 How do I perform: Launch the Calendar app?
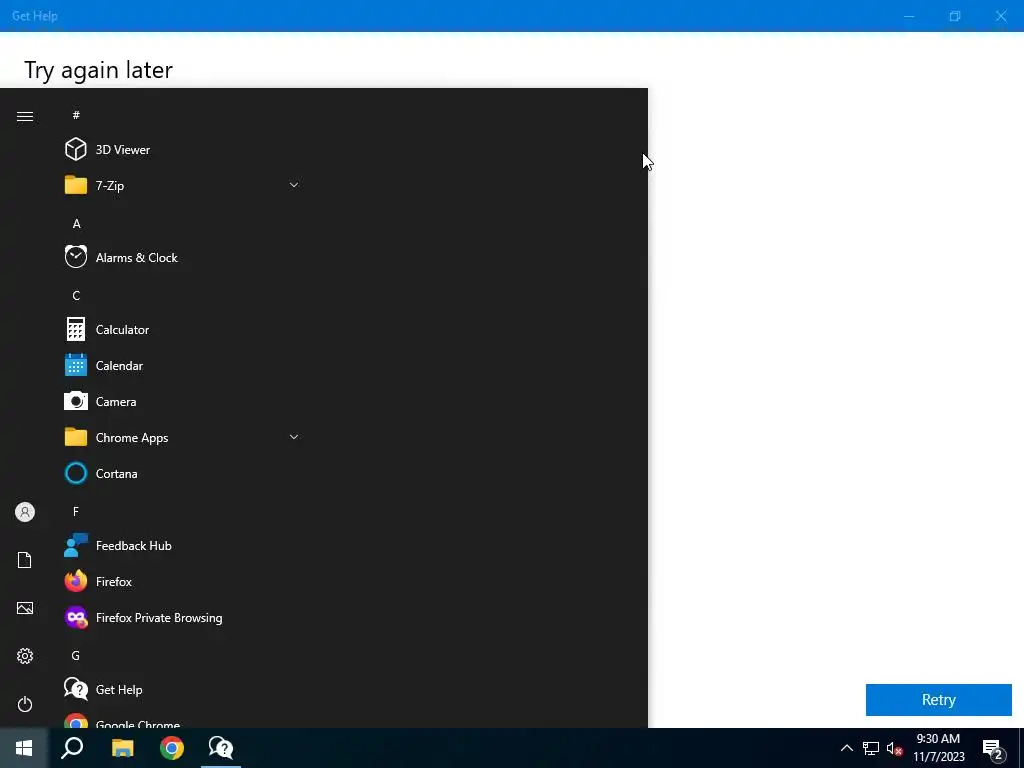(x=183, y=366)
